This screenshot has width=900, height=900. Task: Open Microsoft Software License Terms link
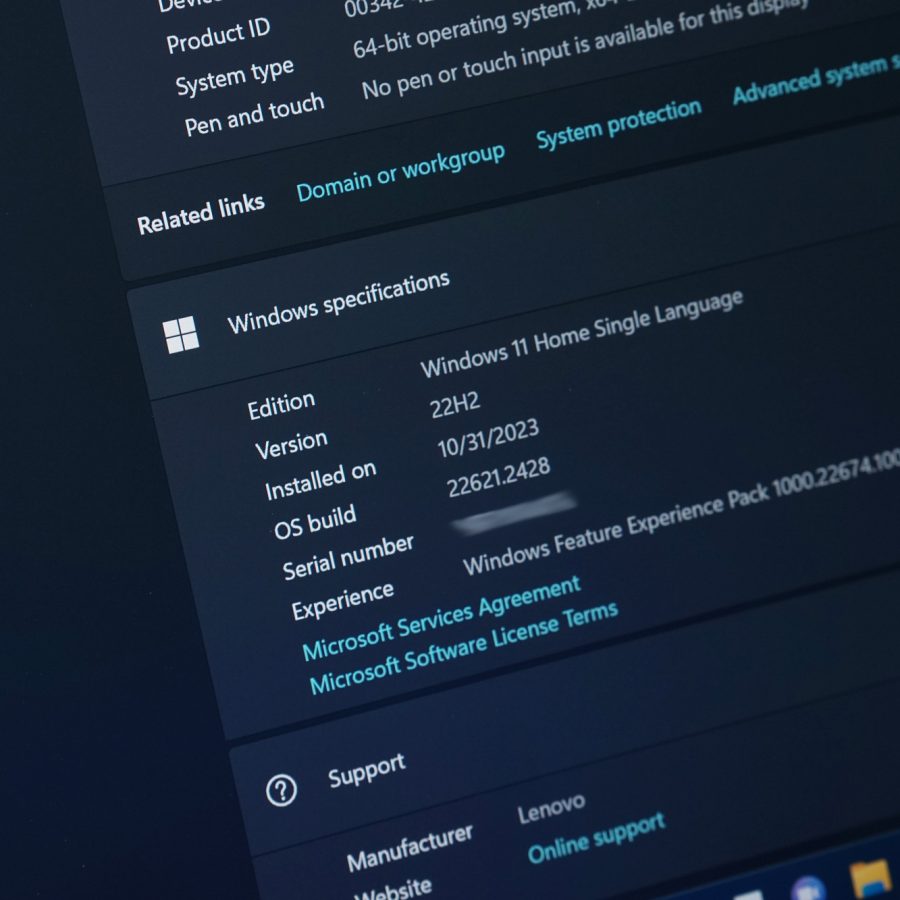click(x=464, y=647)
